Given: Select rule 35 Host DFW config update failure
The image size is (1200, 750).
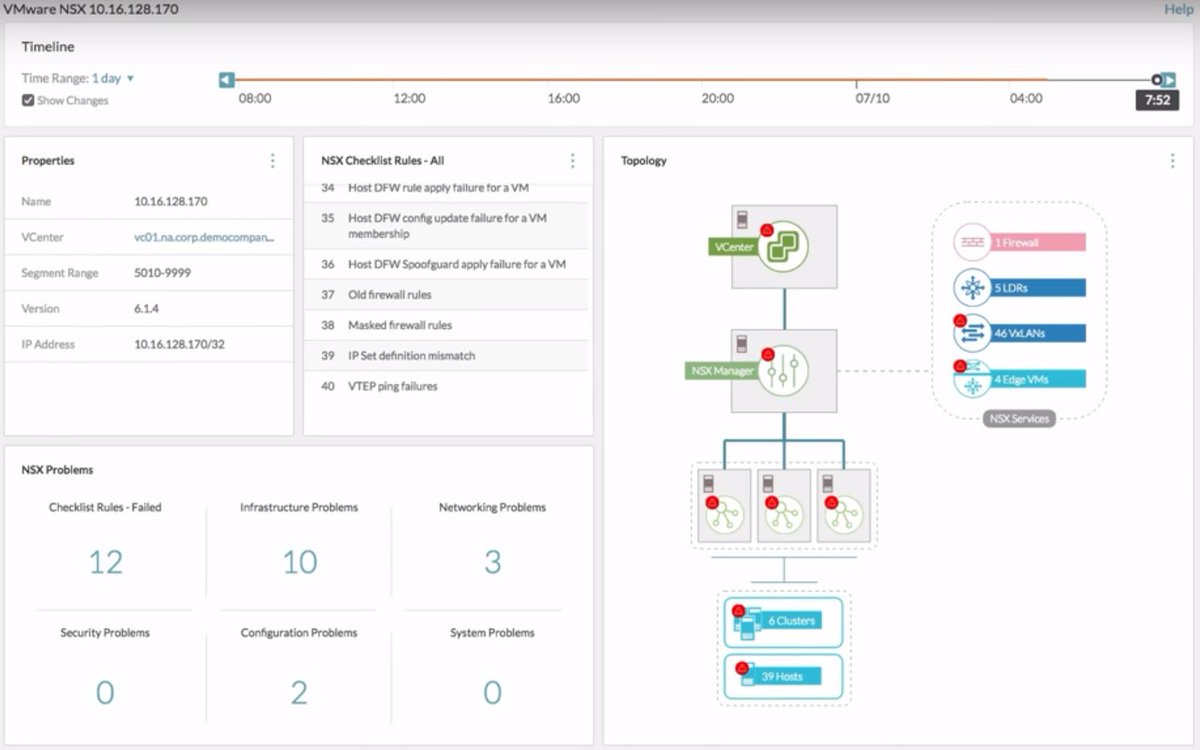Looking at the screenshot, I should 448,226.
